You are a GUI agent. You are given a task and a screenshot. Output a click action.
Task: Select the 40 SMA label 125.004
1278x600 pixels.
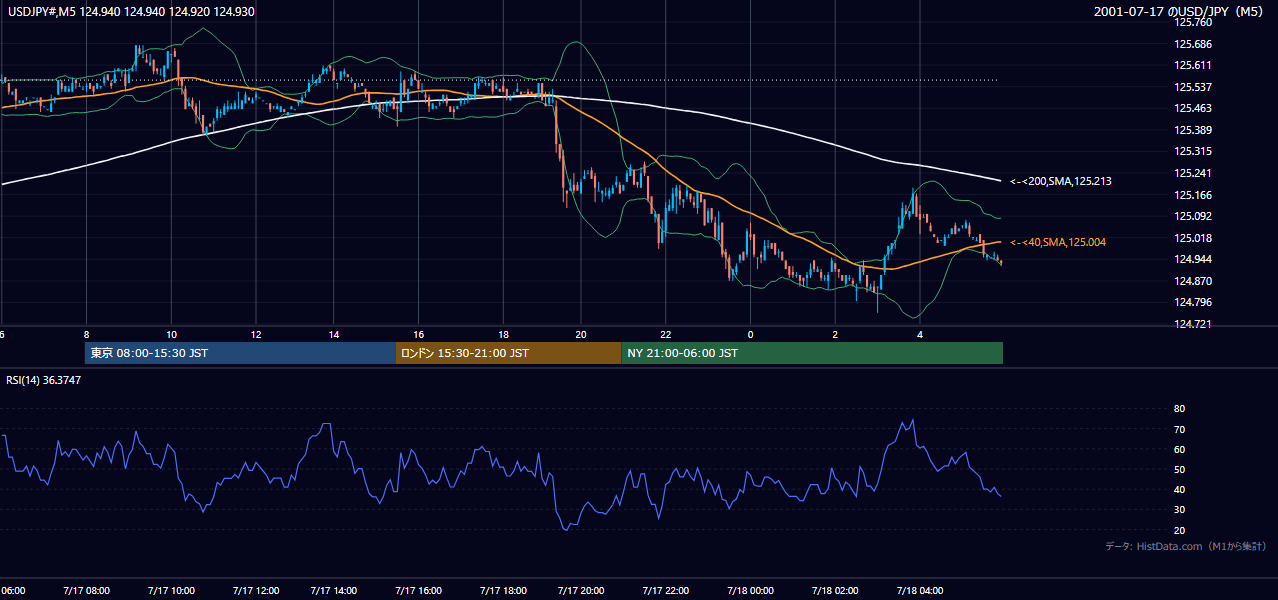pyautogui.click(x=1058, y=242)
